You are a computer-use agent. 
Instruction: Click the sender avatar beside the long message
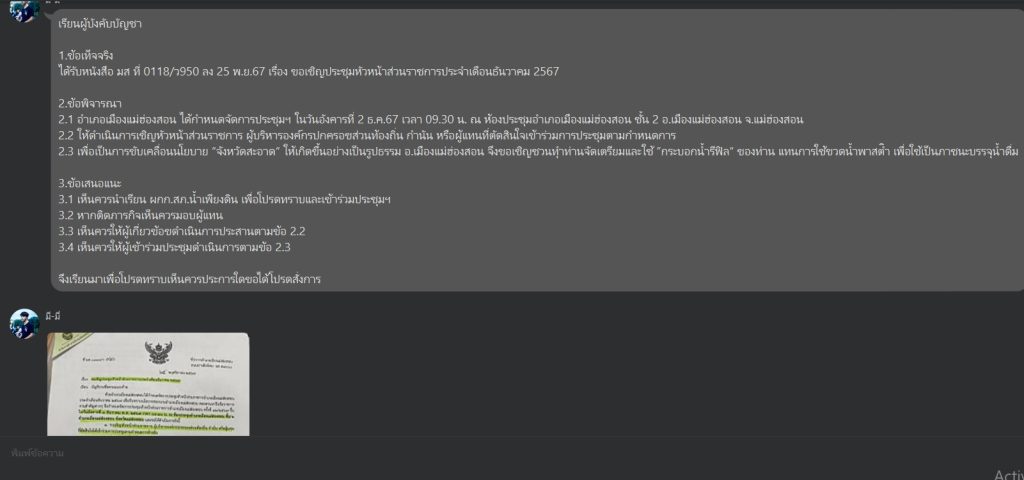(x=25, y=11)
